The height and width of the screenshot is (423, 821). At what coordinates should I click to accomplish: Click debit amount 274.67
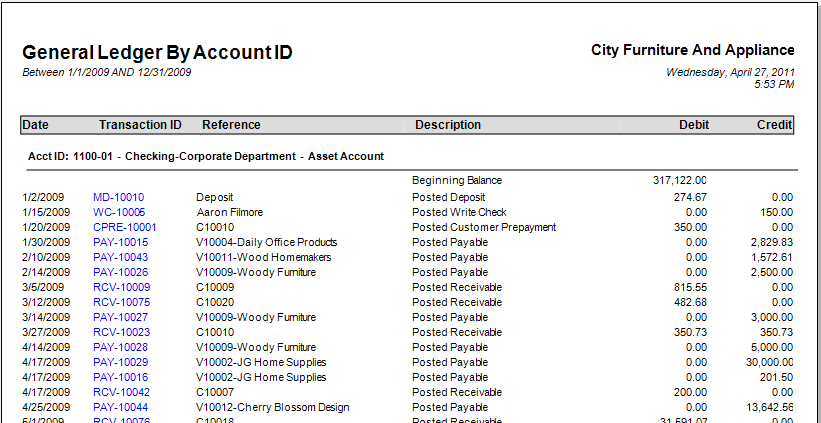tap(691, 197)
